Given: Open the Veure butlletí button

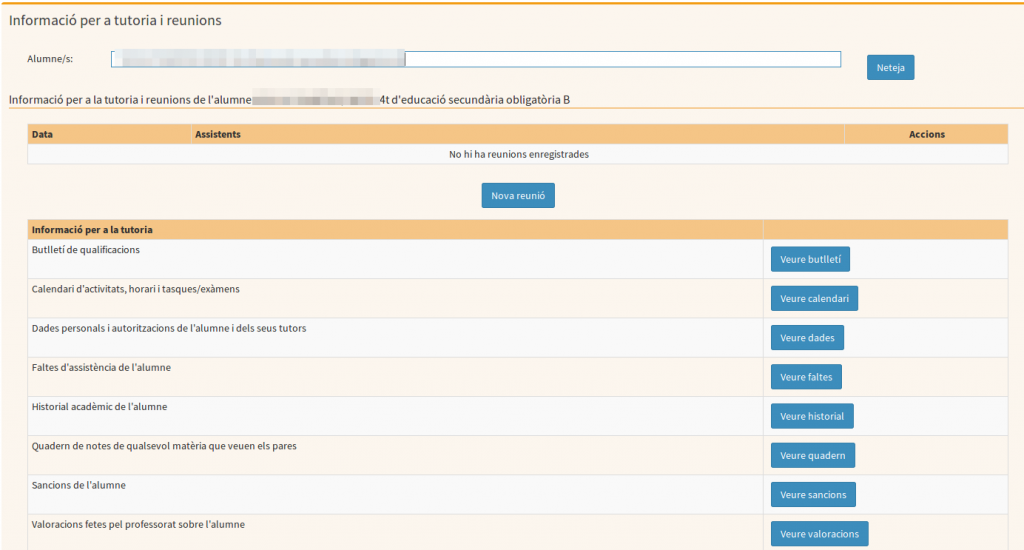Looking at the screenshot, I should 810,260.
